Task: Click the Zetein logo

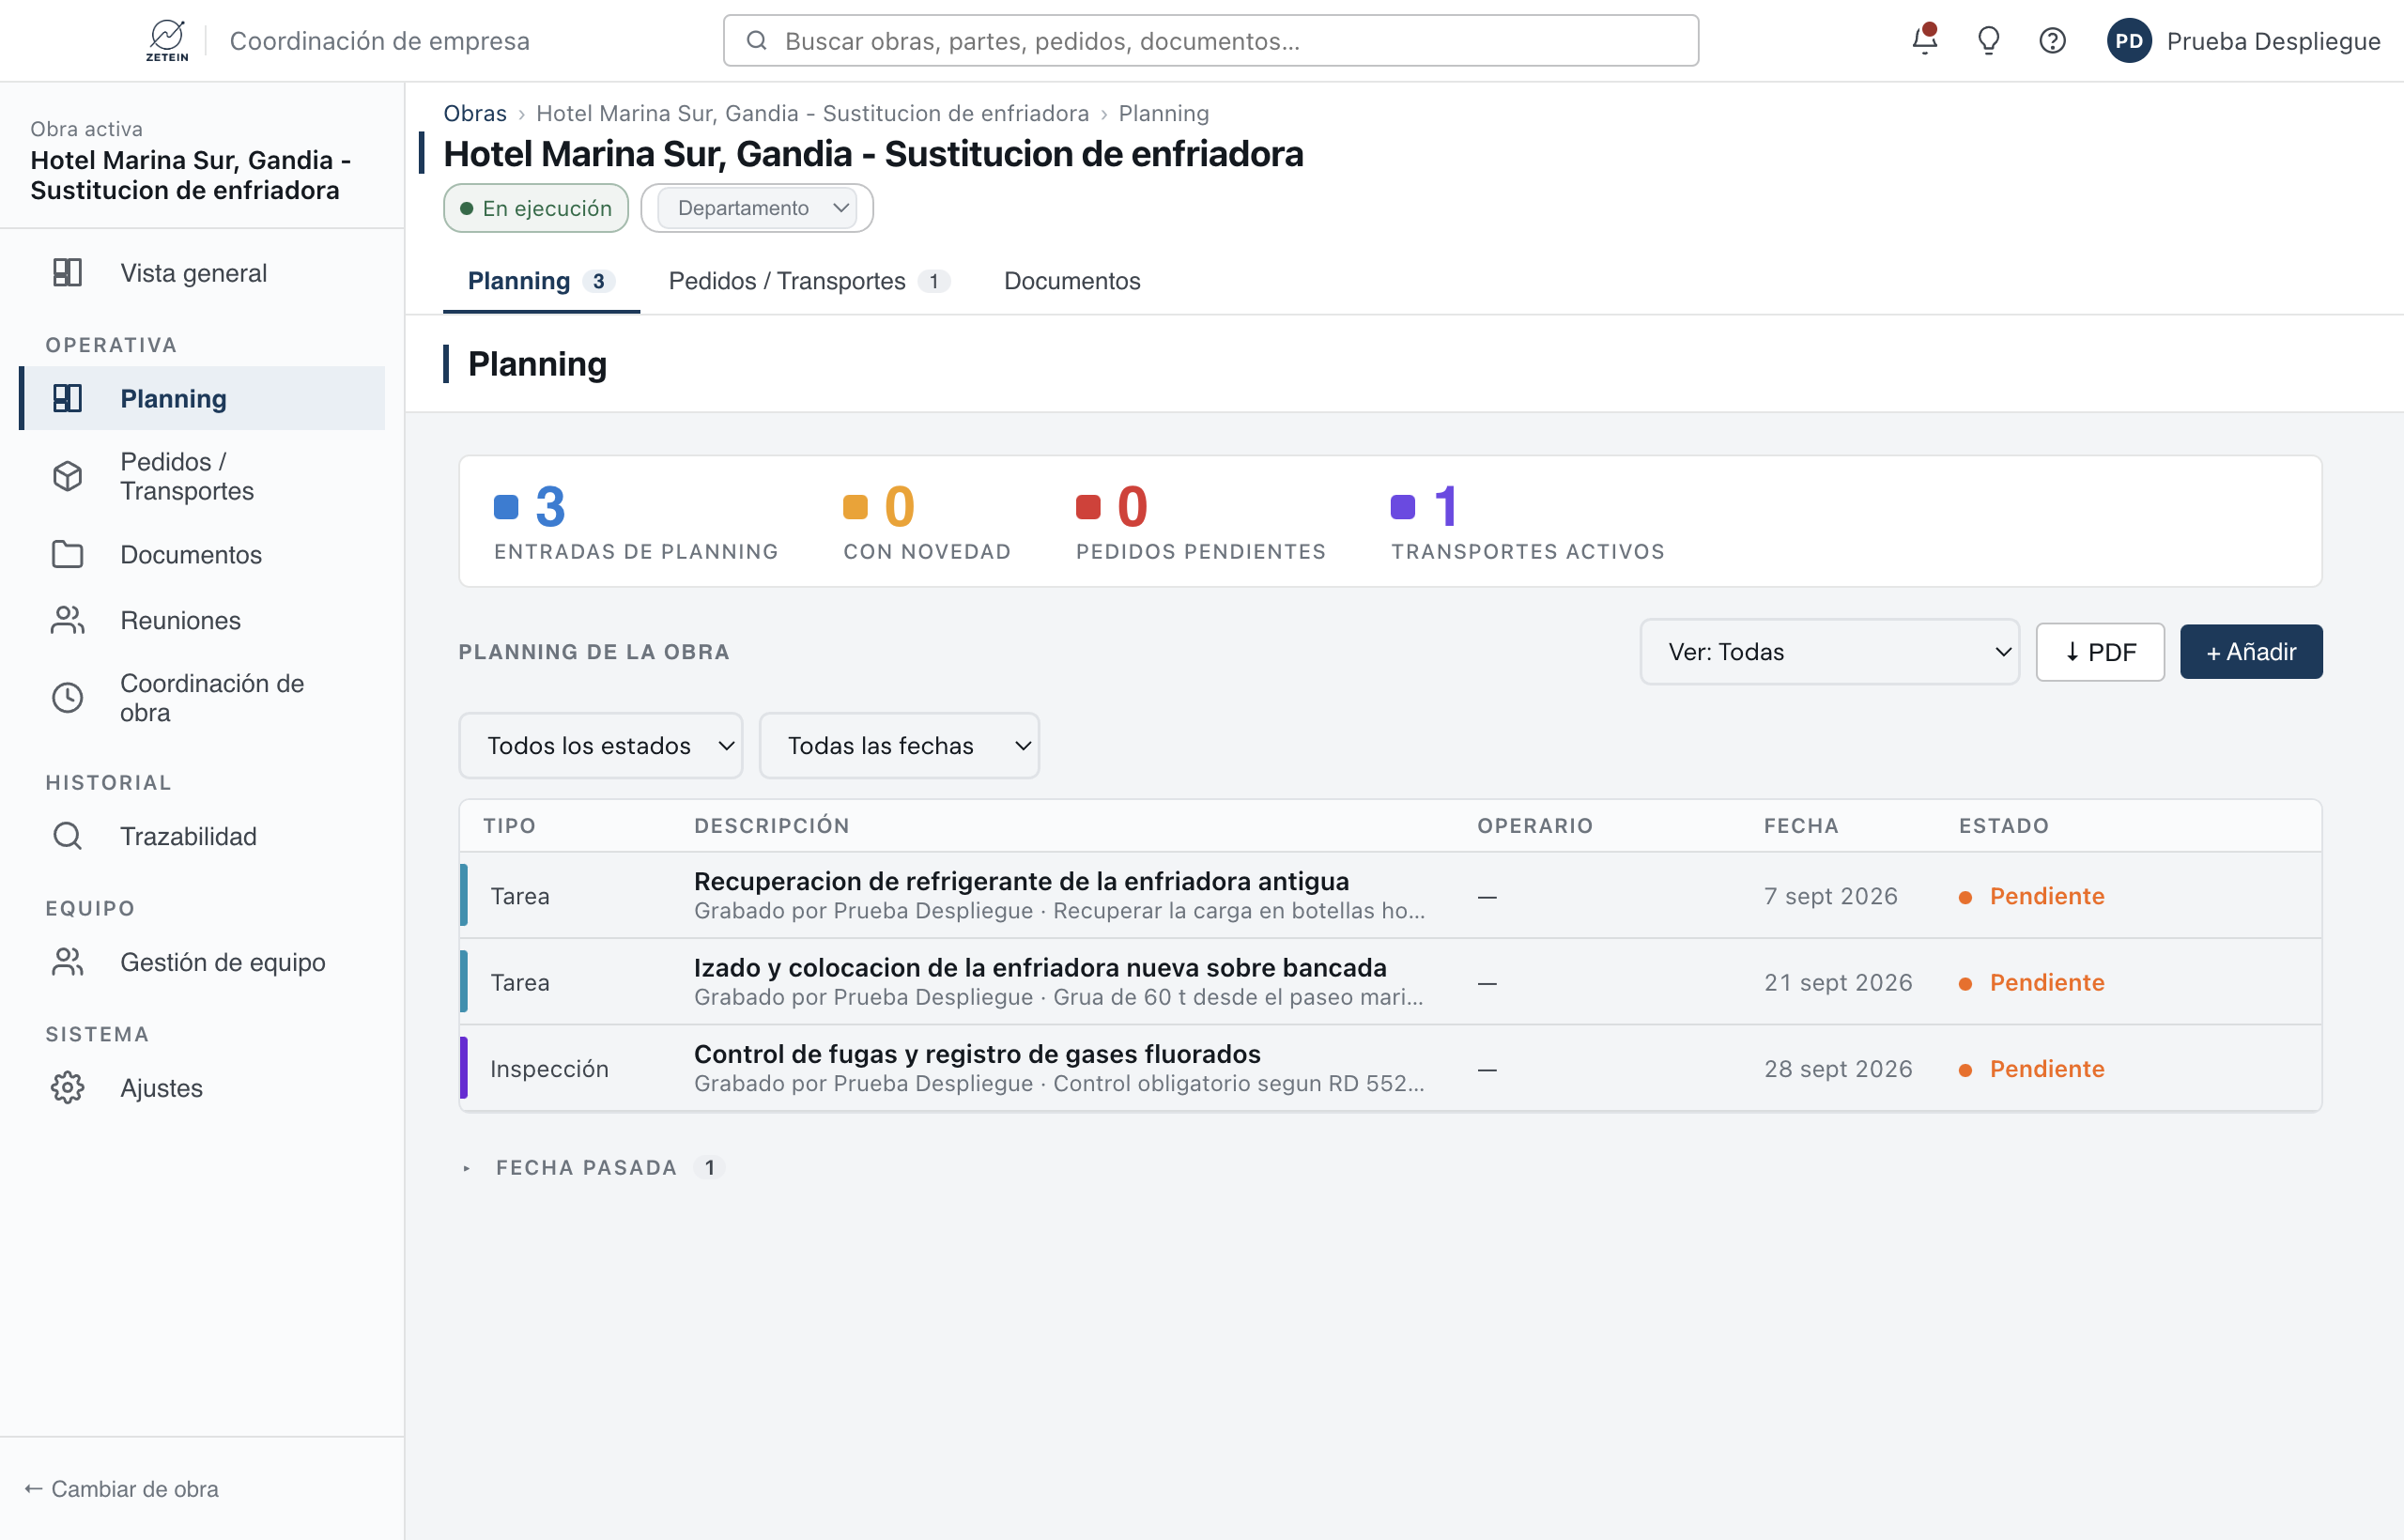Action: (167, 40)
